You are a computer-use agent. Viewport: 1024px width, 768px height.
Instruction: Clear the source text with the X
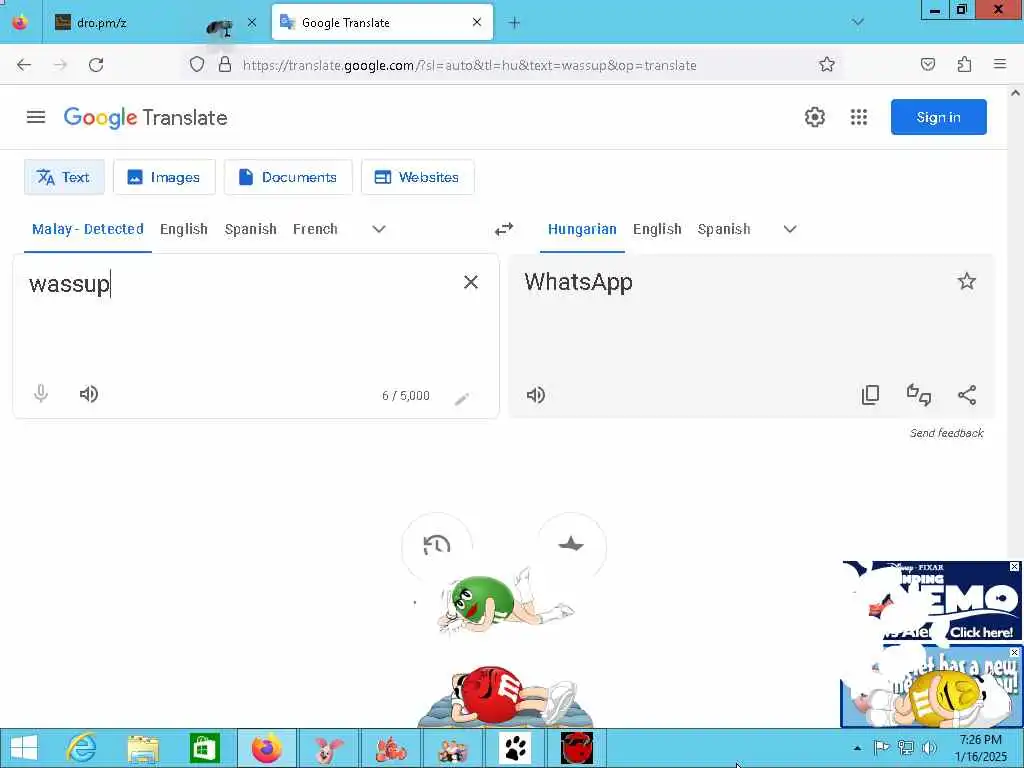click(471, 282)
